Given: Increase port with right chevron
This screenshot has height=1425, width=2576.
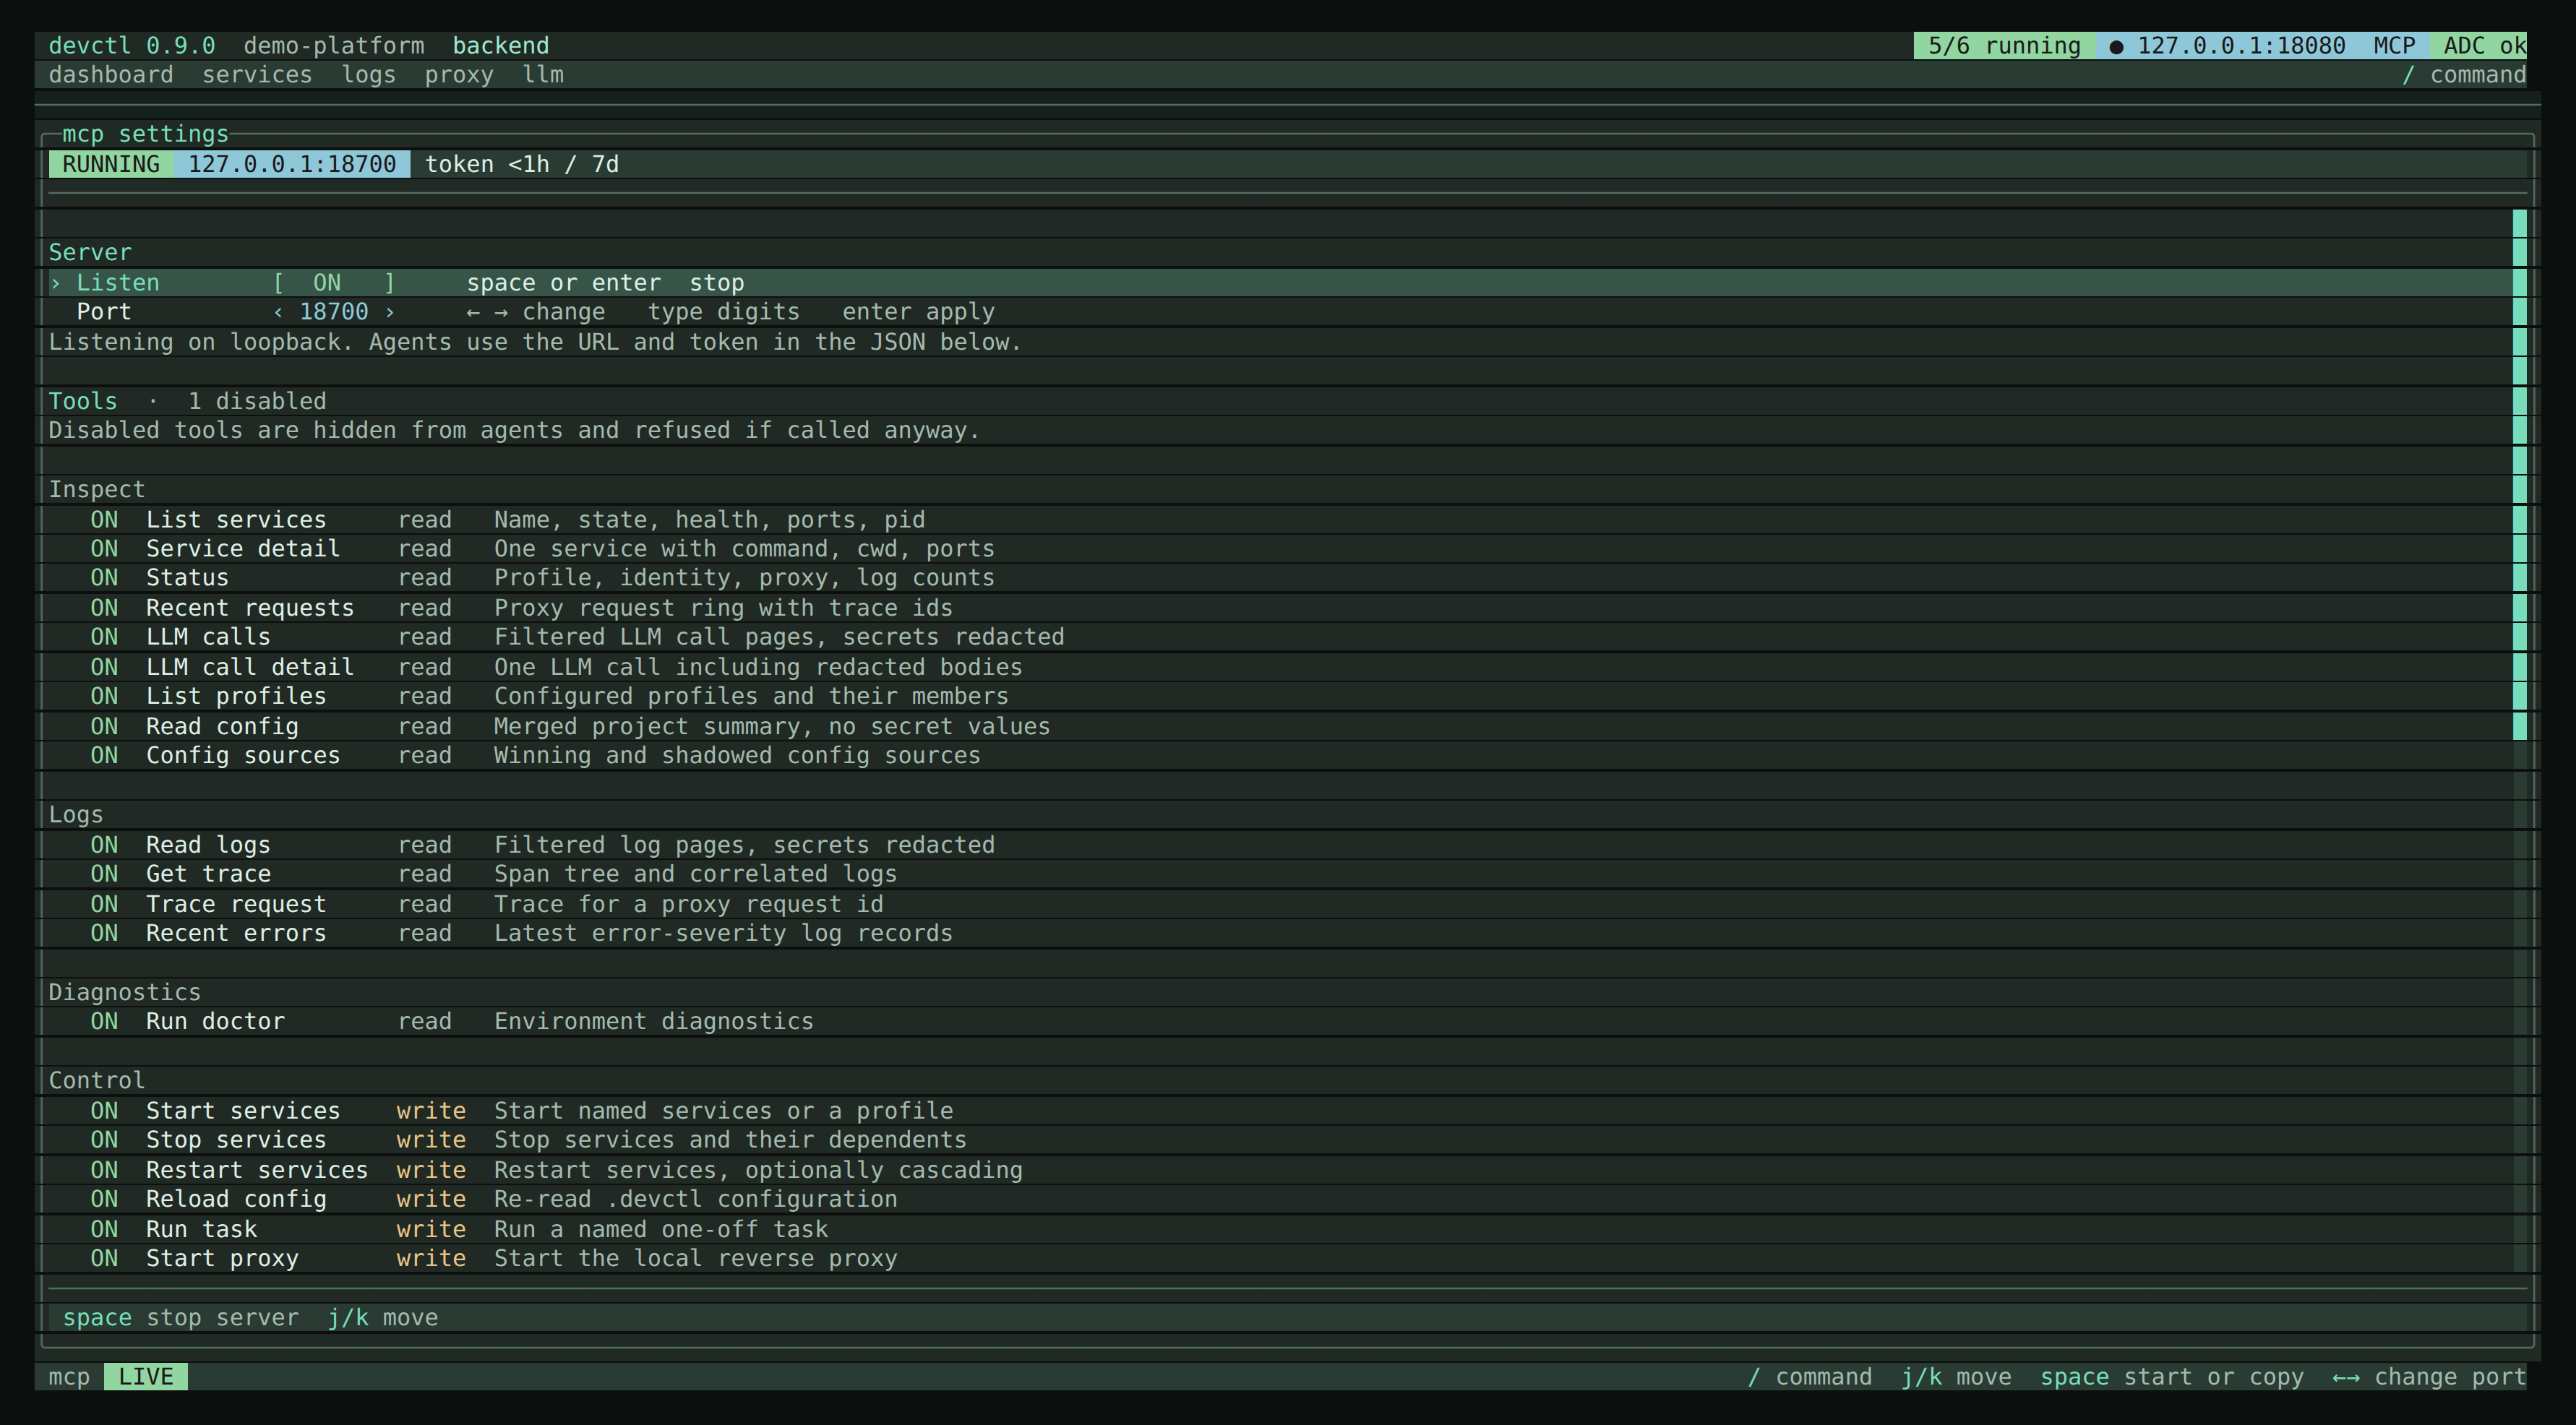Looking at the screenshot, I should click(x=390, y=312).
